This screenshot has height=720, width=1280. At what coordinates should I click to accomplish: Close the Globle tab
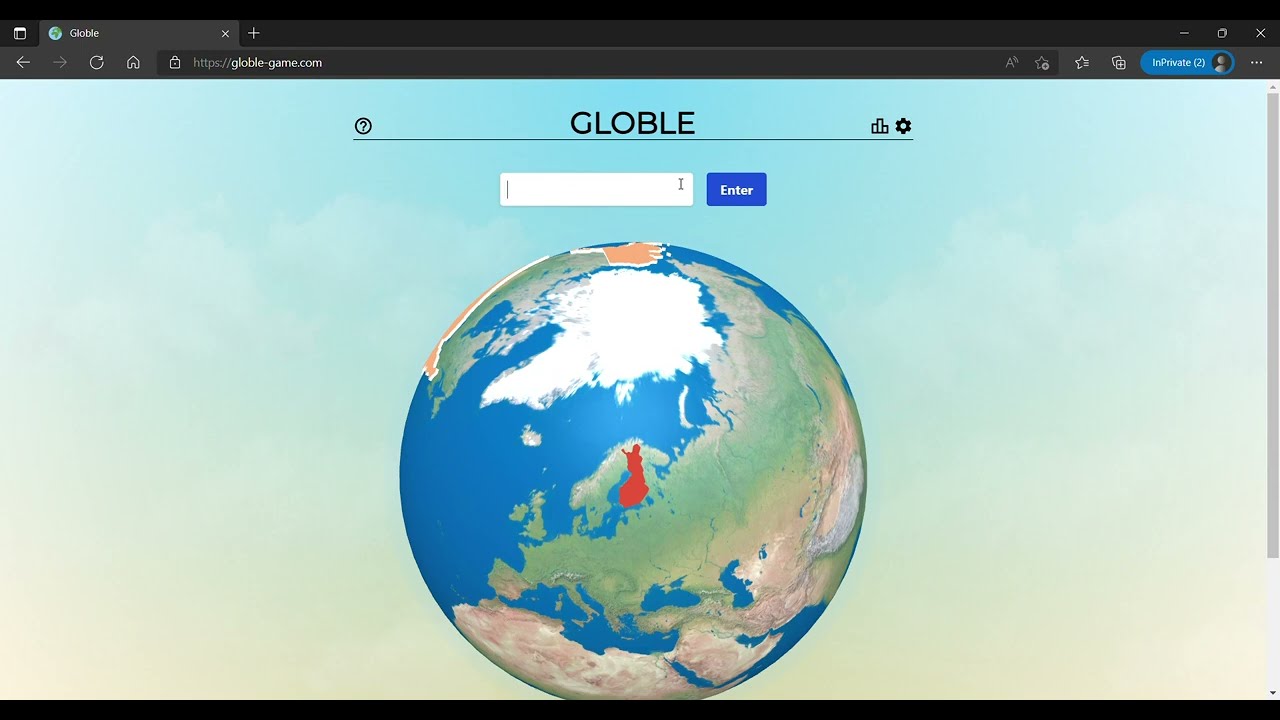[x=225, y=33]
